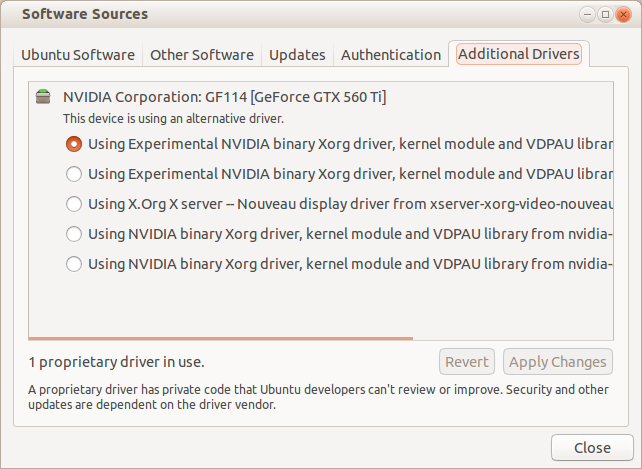Open the Other Software tab
The height and width of the screenshot is (469, 642).
202,55
